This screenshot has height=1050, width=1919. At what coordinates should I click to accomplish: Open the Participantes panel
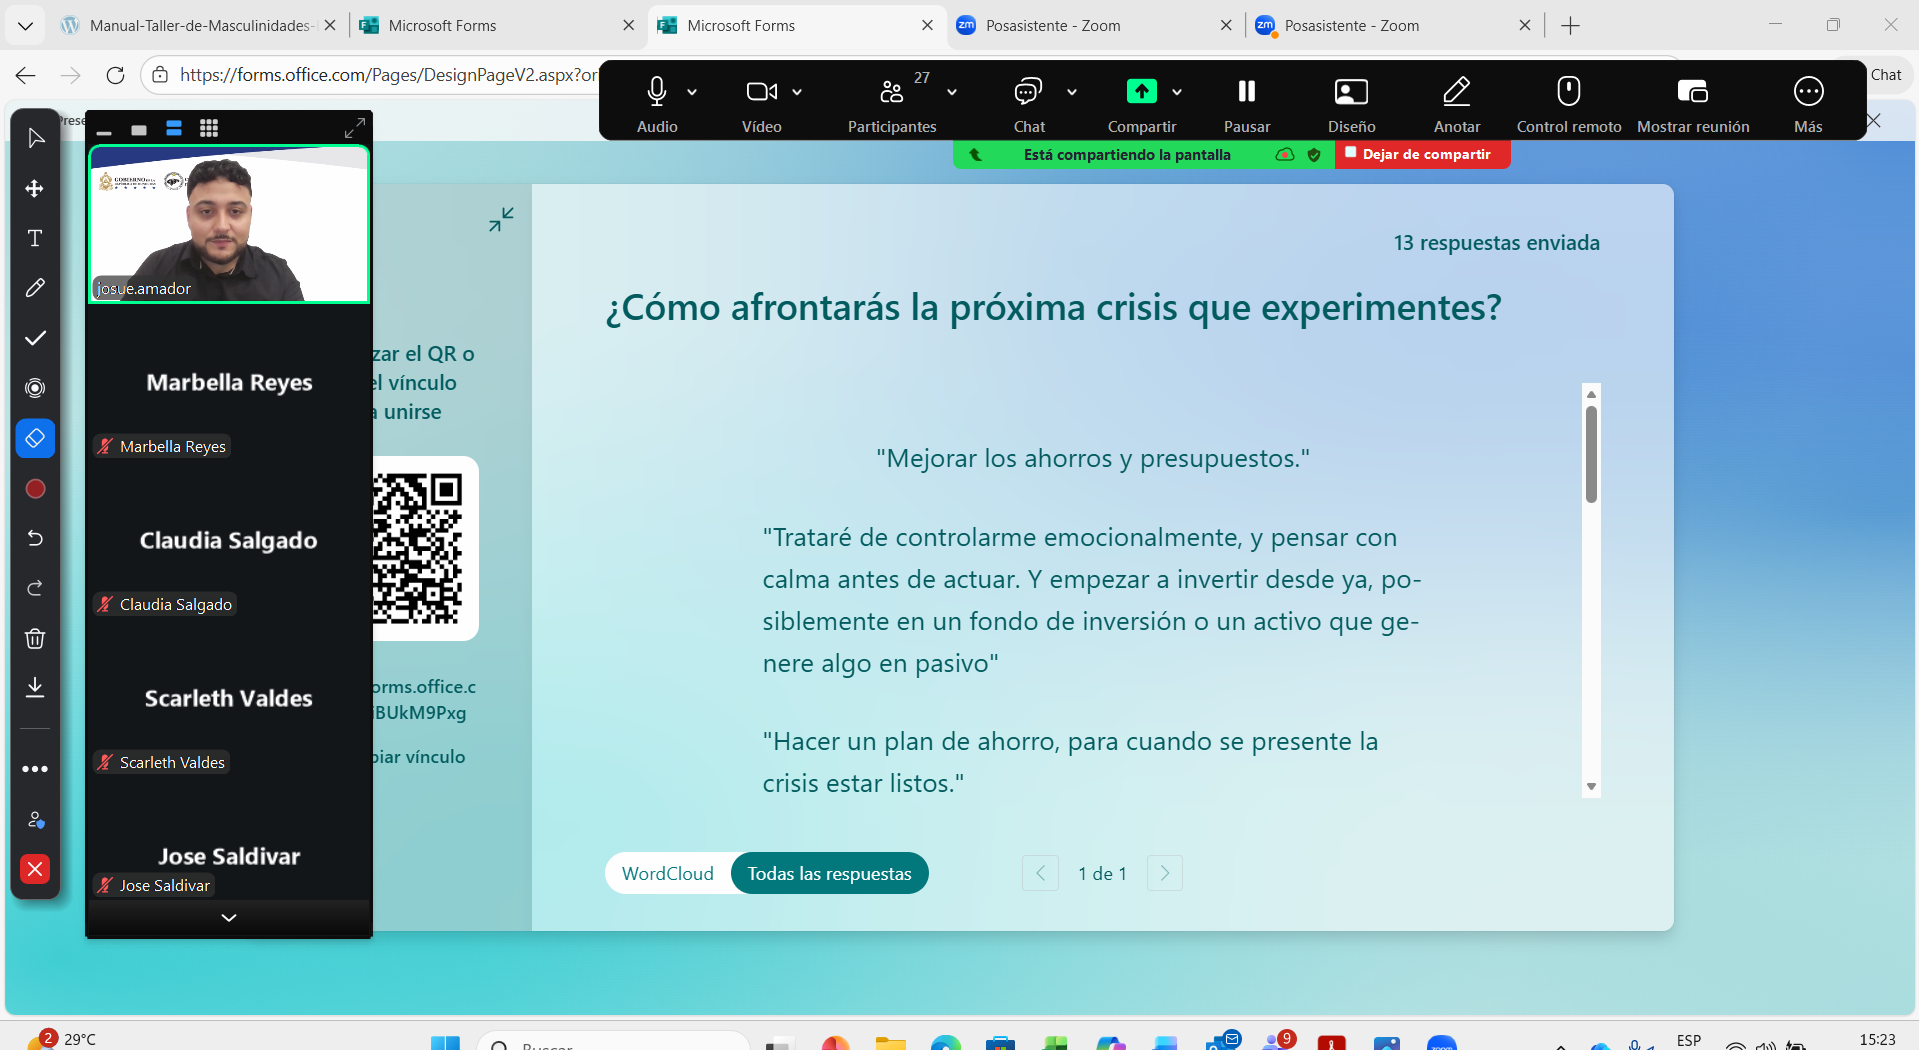click(x=891, y=103)
